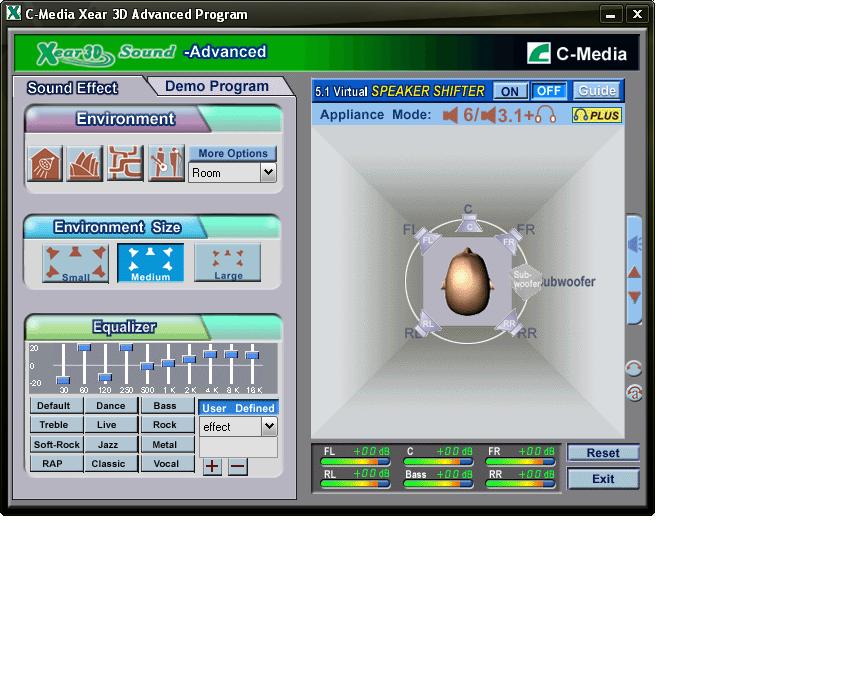Apply the Classic equalizer preset
859x684 pixels.
tap(111, 464)
